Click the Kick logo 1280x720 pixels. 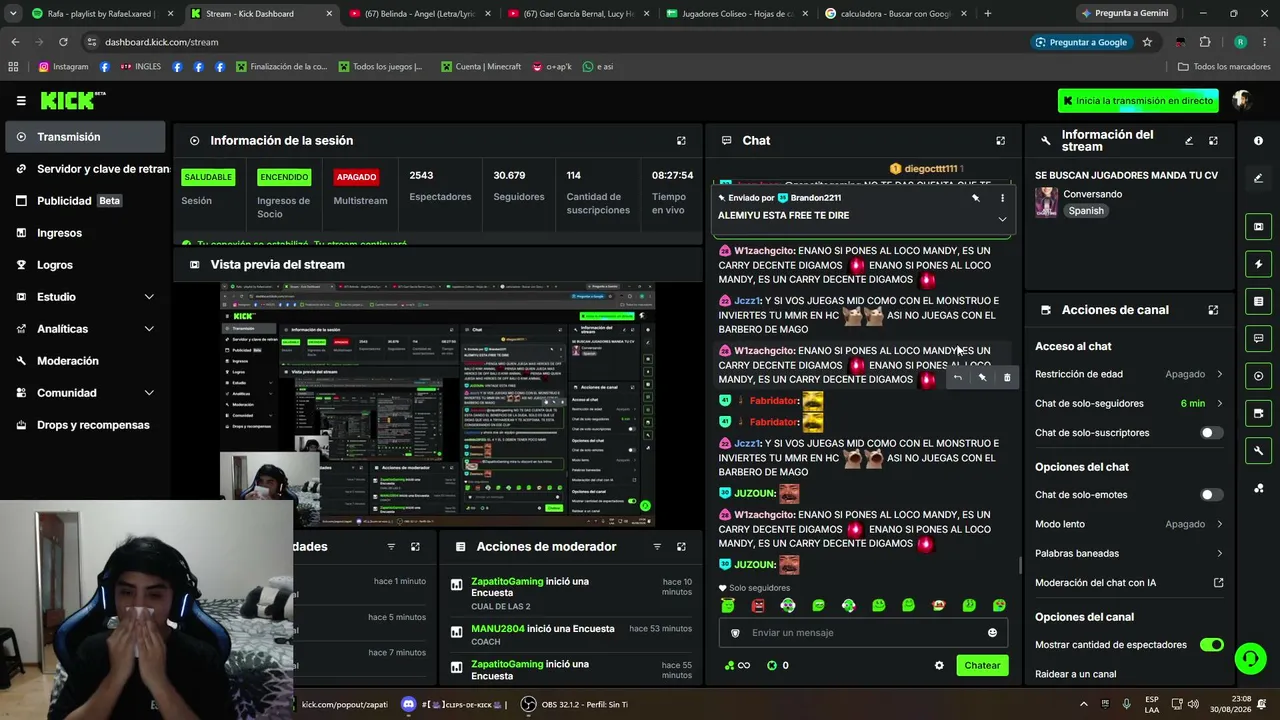click(x=72, y=100)
